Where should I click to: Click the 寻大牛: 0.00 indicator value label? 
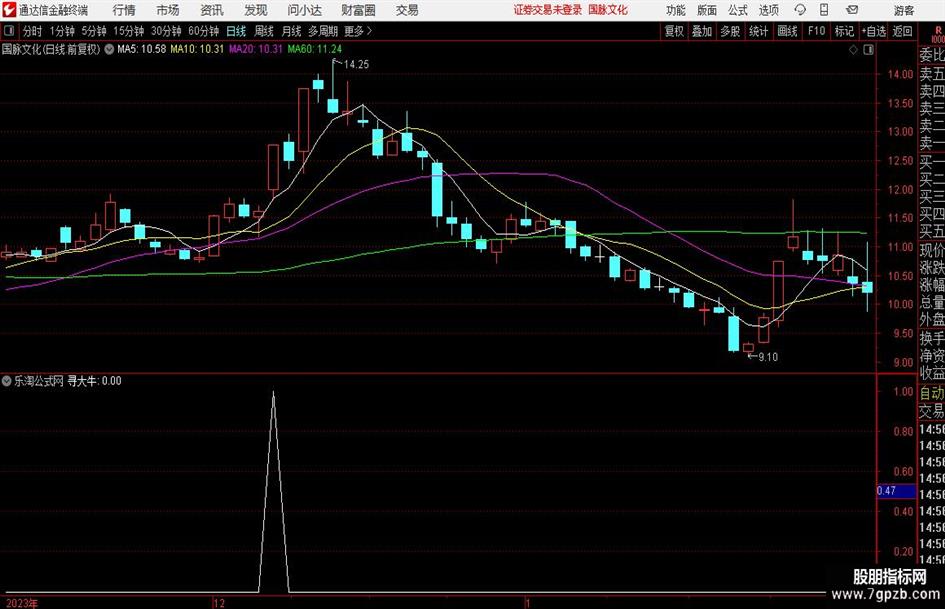point(94,381)
